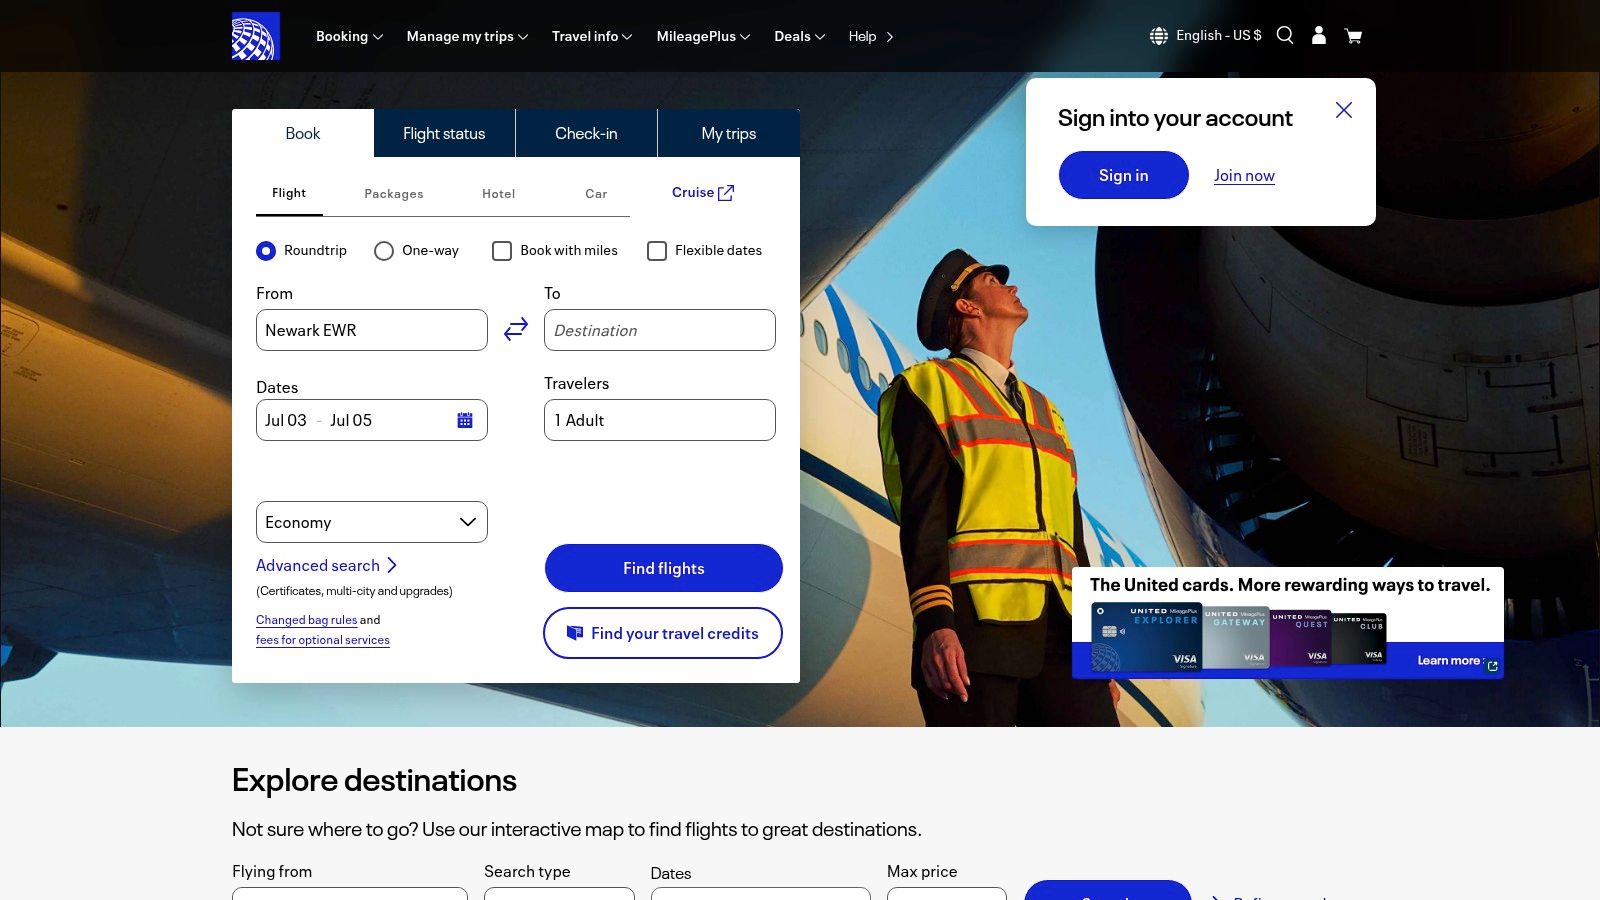Open the calendar date picker icon
1600x900 pixels.
pos(465,420)
